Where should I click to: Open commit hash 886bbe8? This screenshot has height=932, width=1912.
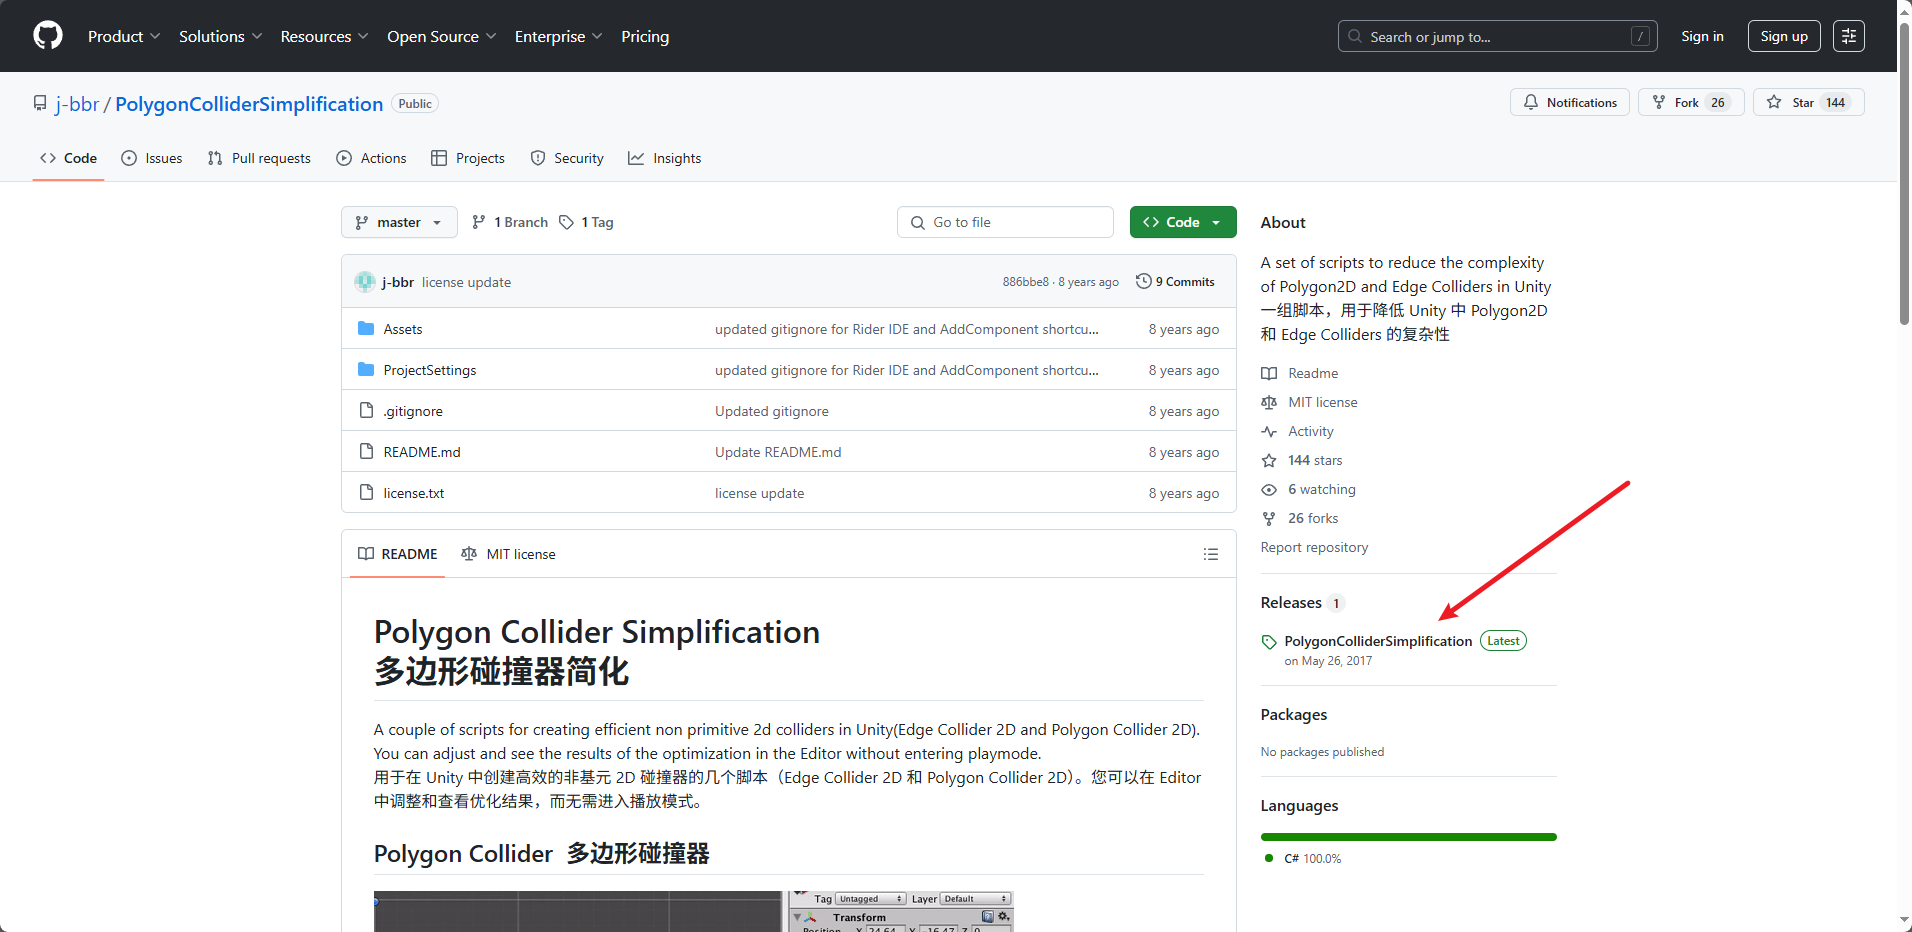pos(1026,282)
